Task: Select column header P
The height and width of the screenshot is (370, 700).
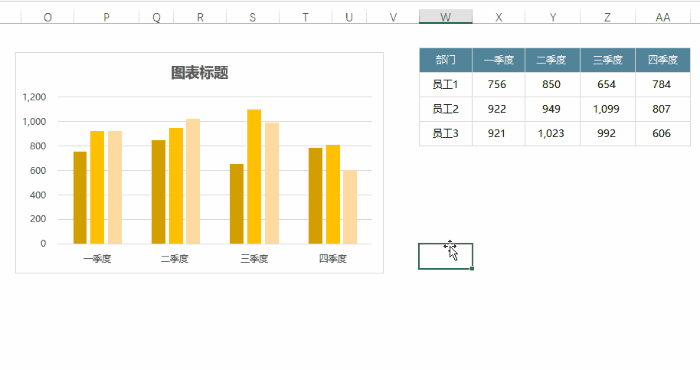Action: coord(106,17)
